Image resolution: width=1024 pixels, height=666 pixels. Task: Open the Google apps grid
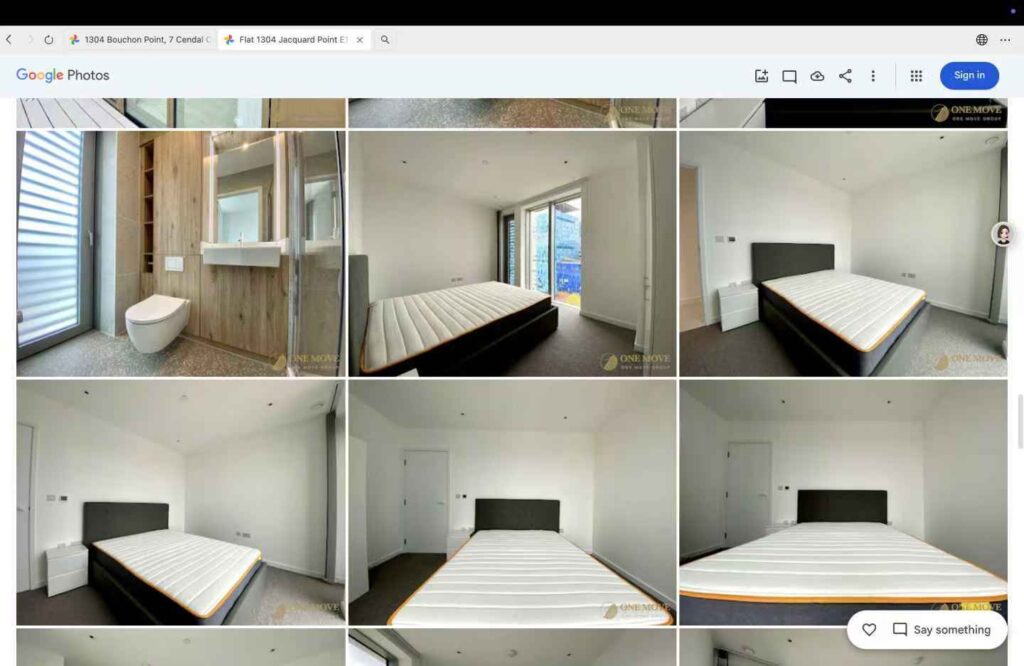click(916, 76)
